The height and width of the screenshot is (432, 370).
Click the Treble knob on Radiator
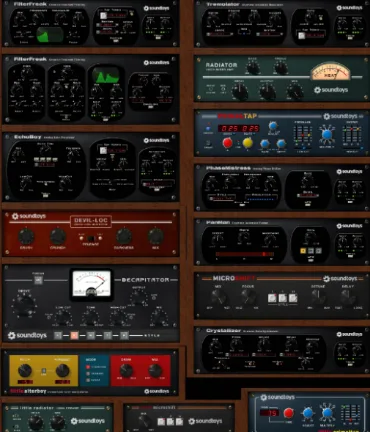click(281, 68)
